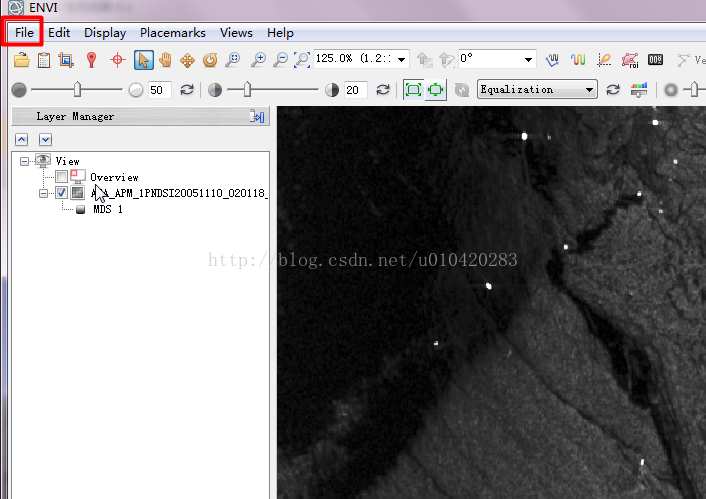Toggle stretch on view extent button

[435, 90]
